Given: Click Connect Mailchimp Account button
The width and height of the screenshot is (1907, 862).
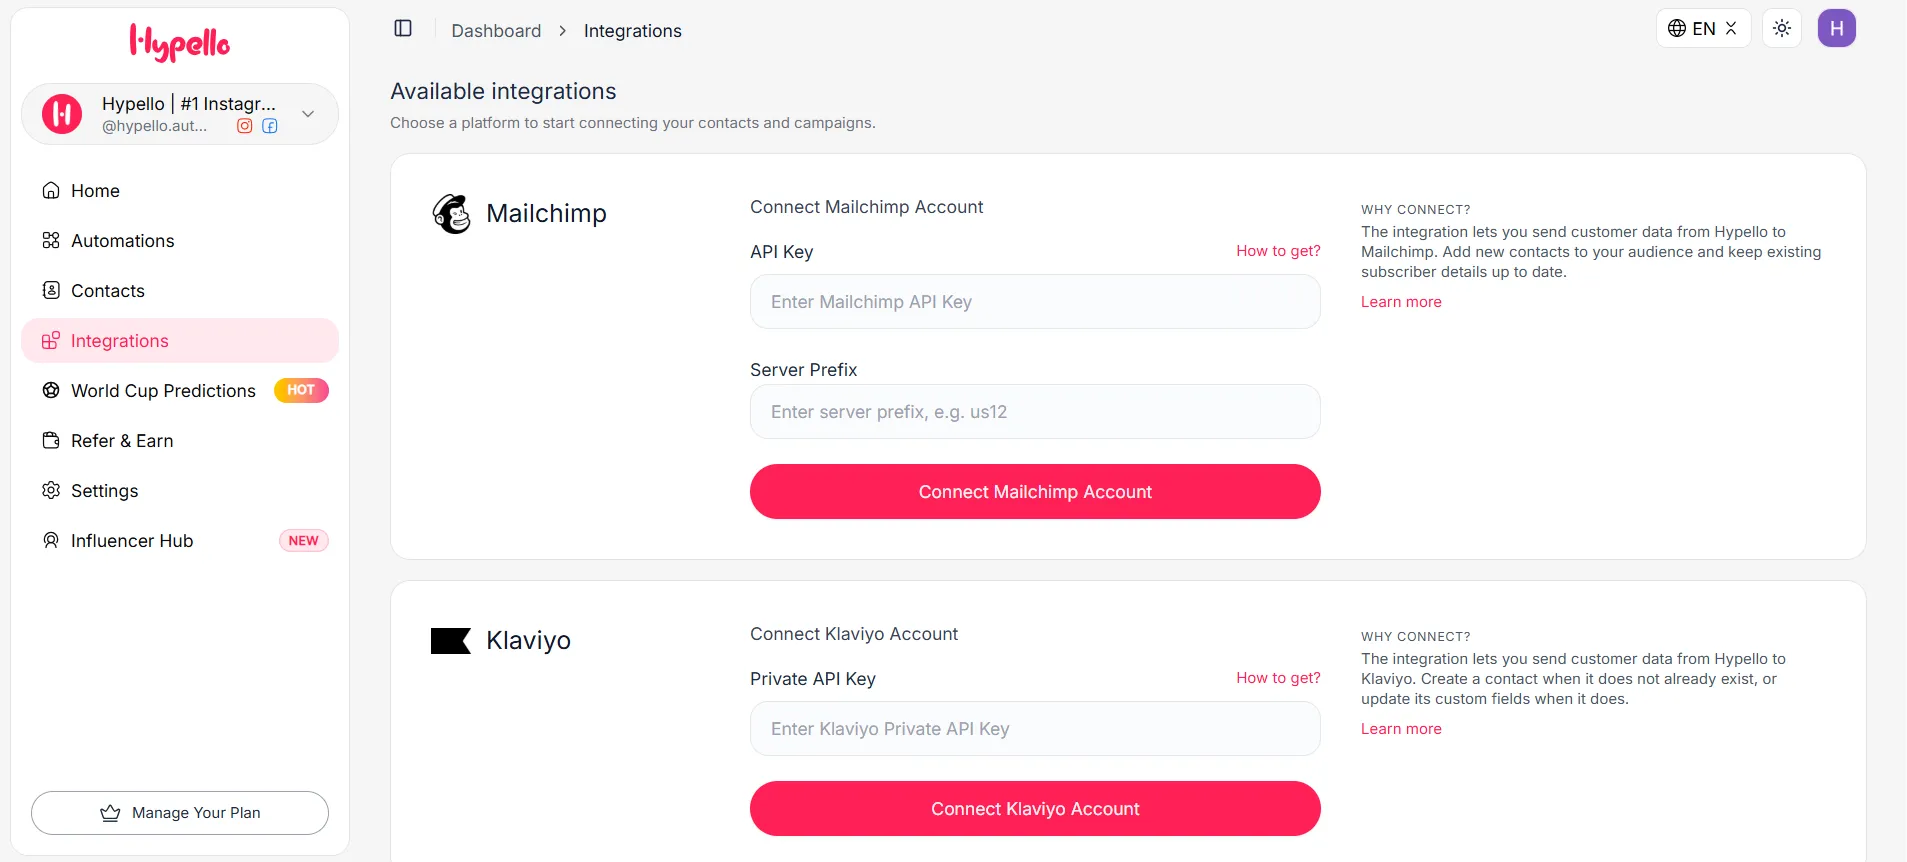Looking at the screenshot, I should tap(1035, 491).
